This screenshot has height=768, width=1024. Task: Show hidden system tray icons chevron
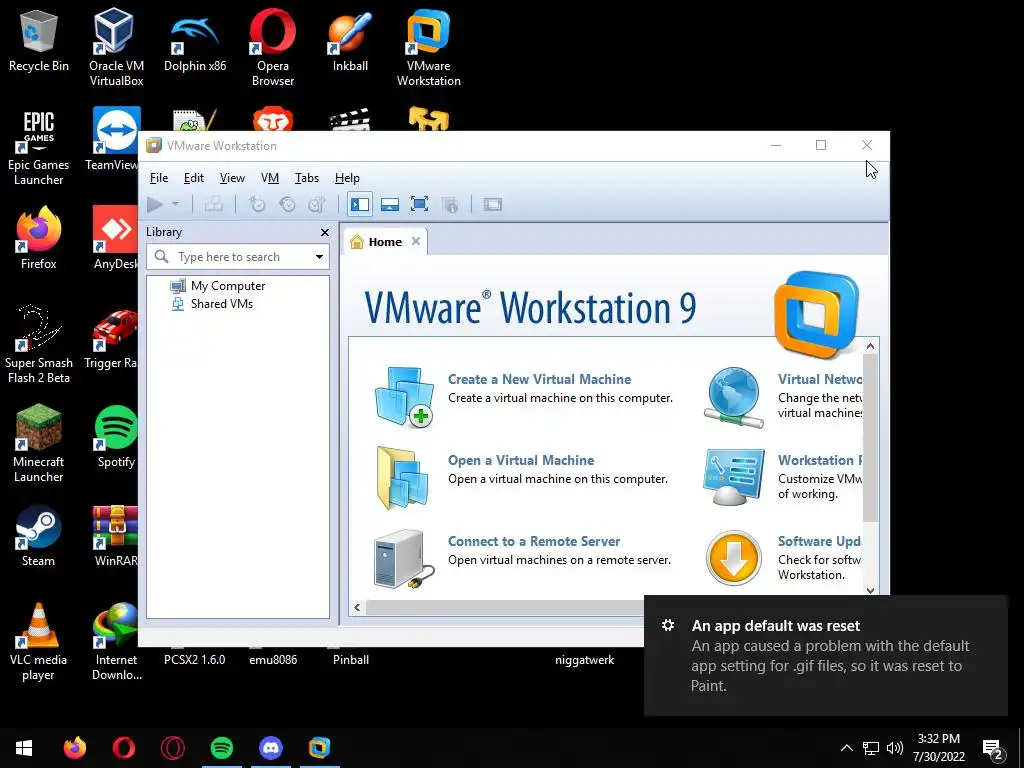846,748
